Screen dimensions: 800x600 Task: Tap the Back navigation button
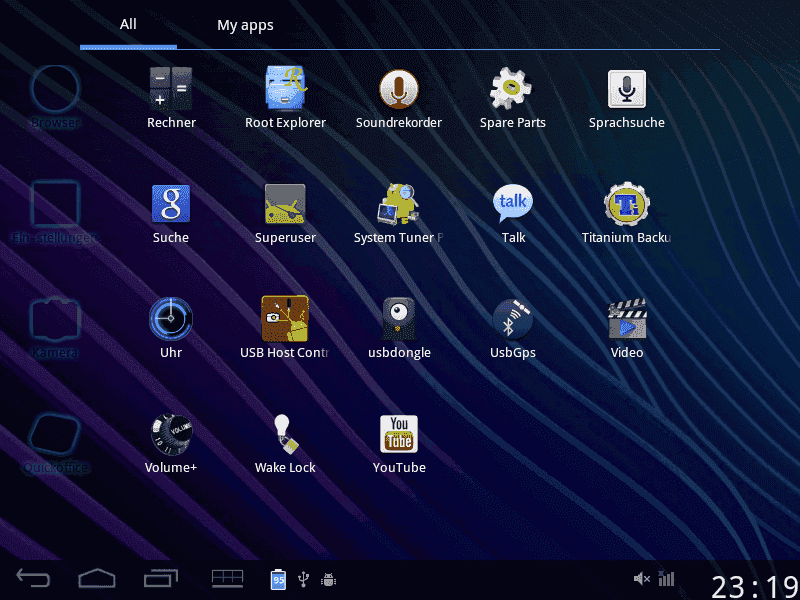coord(33,578)
